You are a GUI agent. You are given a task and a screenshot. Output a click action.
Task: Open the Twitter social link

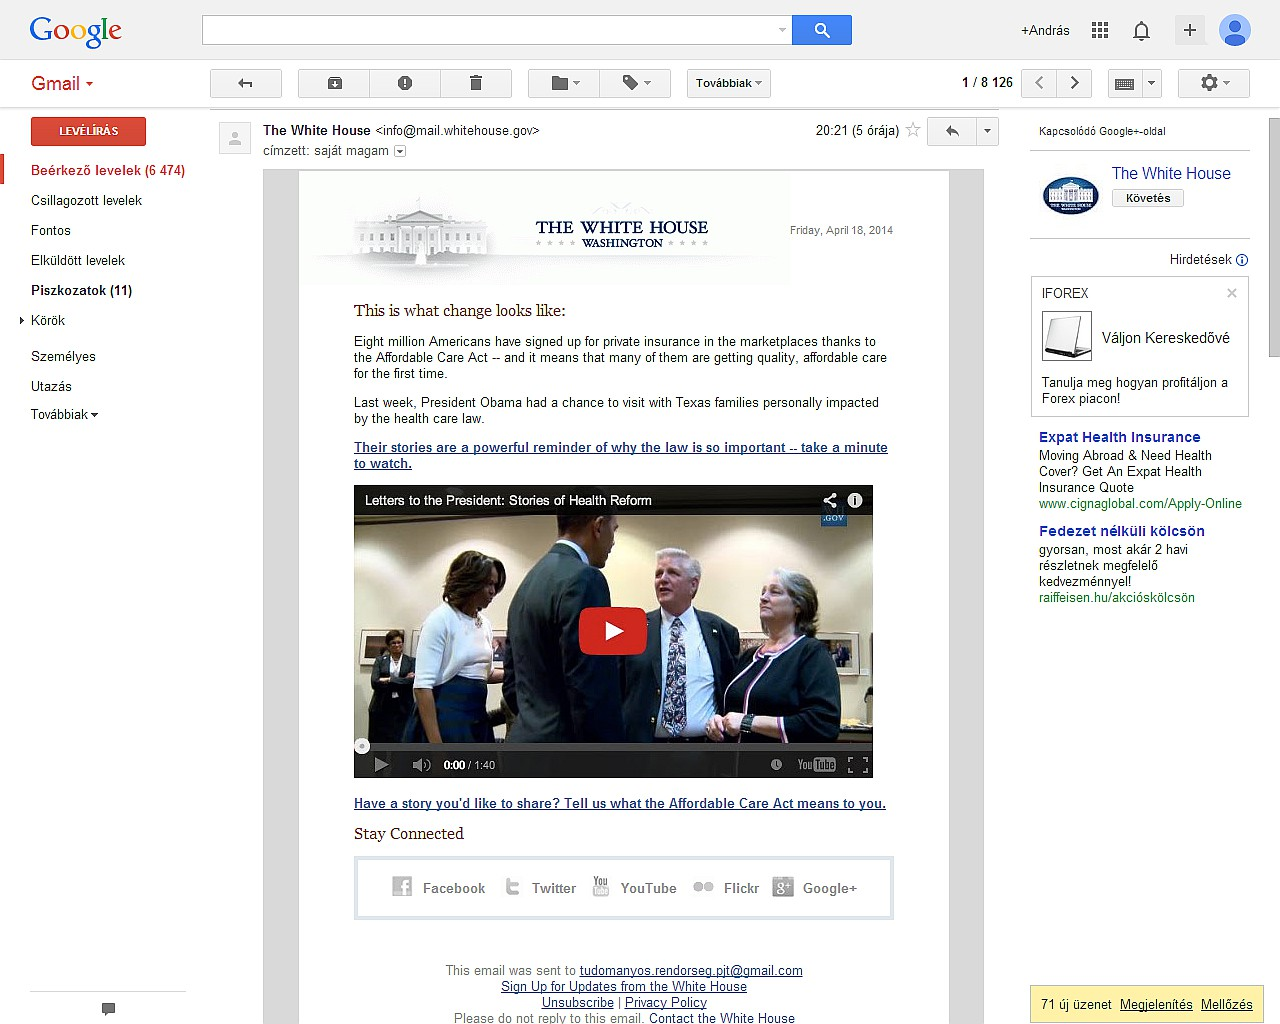(x=540, y=887)
